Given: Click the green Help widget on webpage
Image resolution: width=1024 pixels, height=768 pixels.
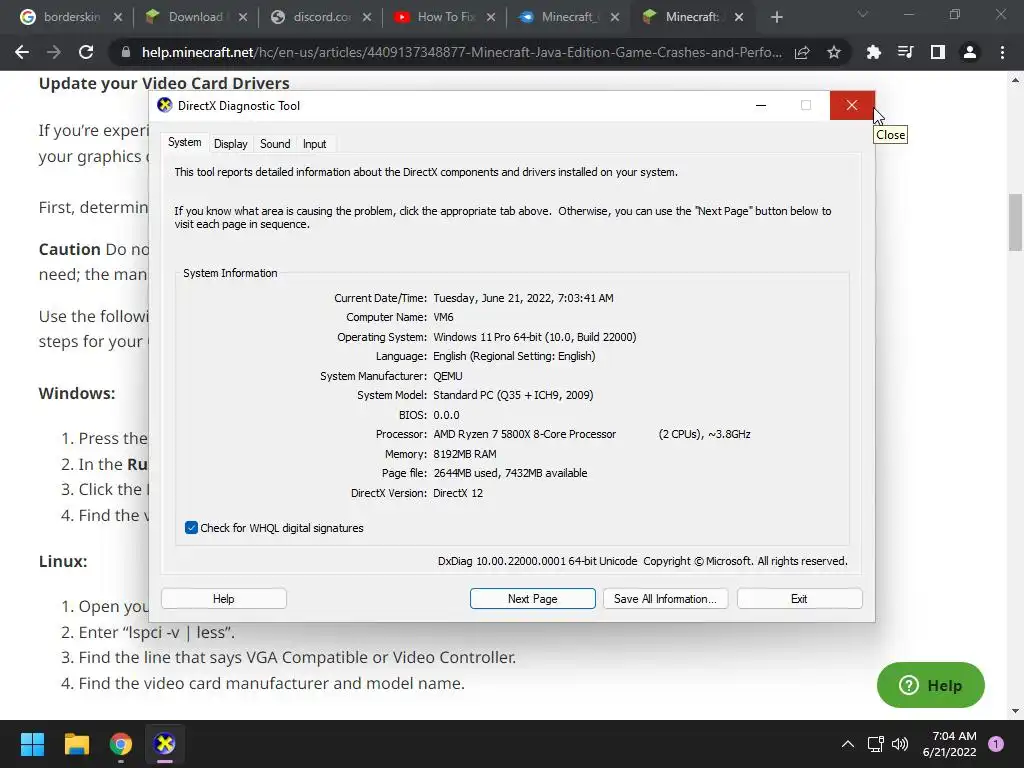Looking at the screenshot, I should (930, 685).
